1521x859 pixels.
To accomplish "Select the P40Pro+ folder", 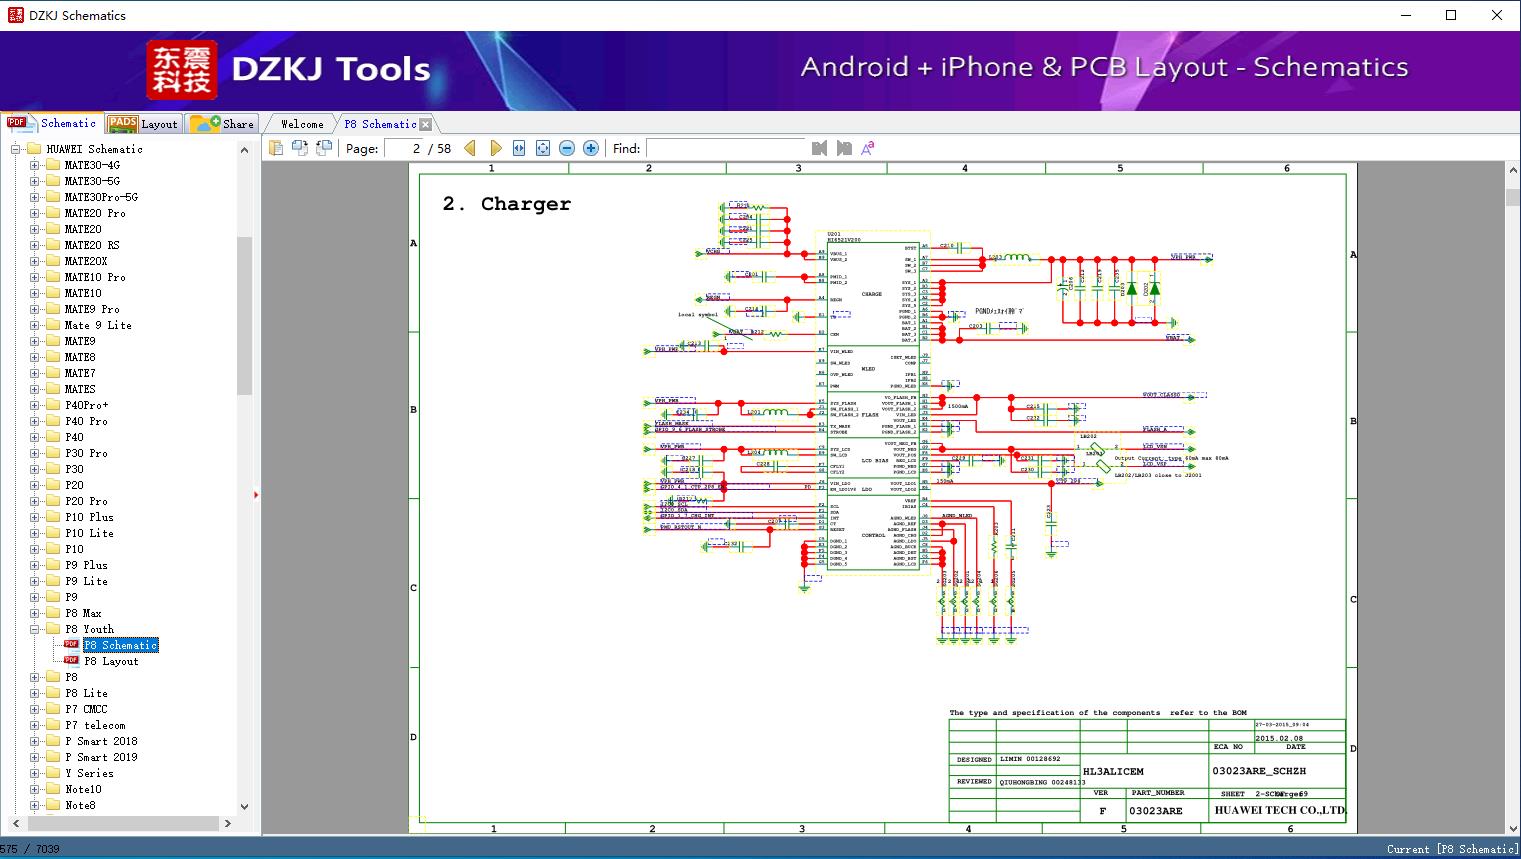I will point(87,405).
